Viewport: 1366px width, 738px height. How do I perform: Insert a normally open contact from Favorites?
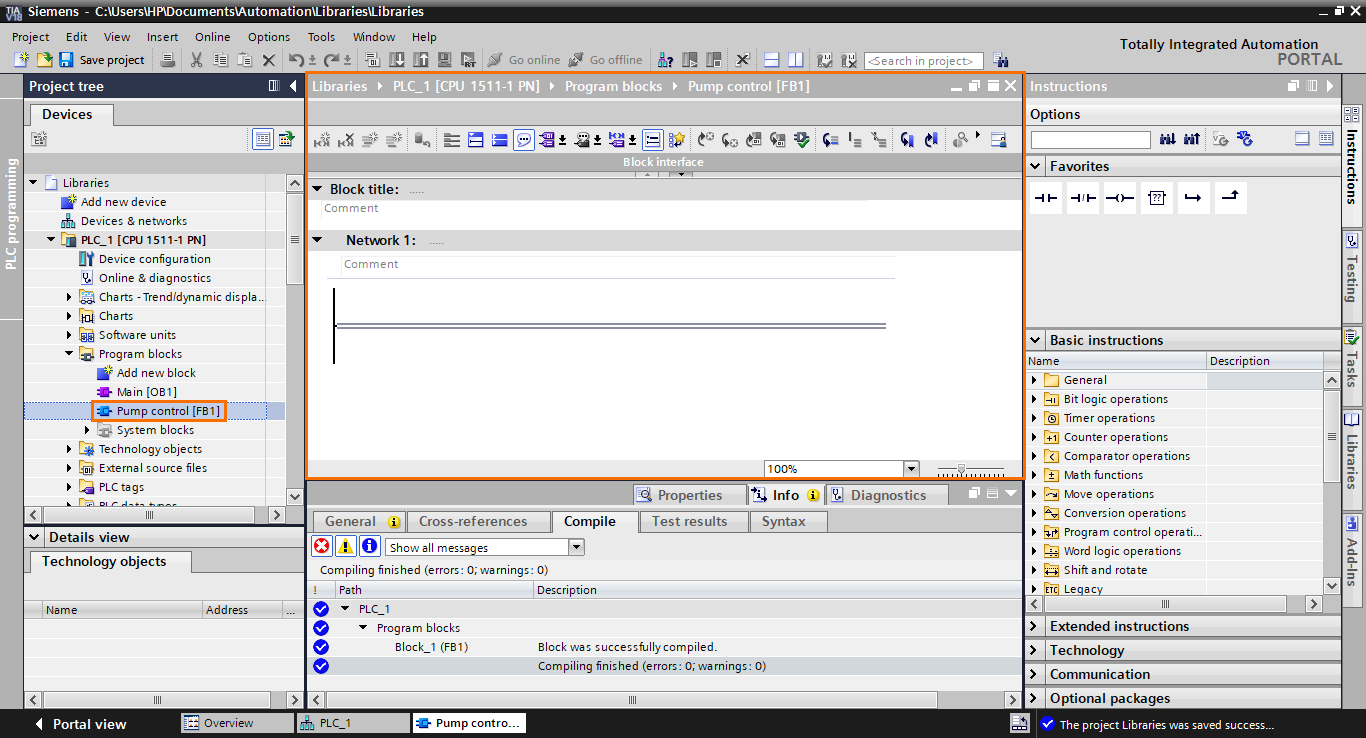[1045, 197]
